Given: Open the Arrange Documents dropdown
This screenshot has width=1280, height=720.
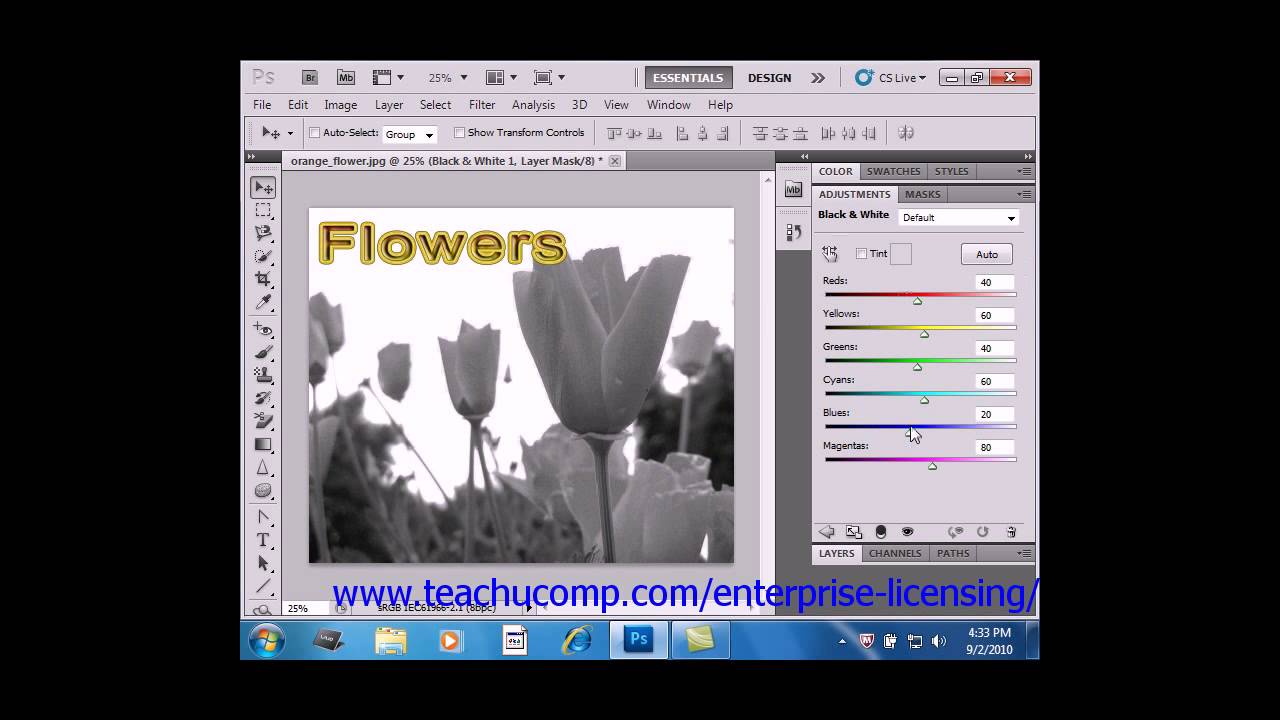Looking at the screenshot, I should point(501,77).
